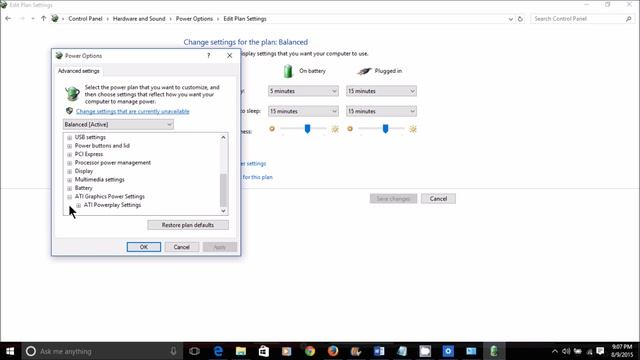Open On battery display-off 5 minutes dropdown
This screenshot has width=640, height=360.
(303, 91)
